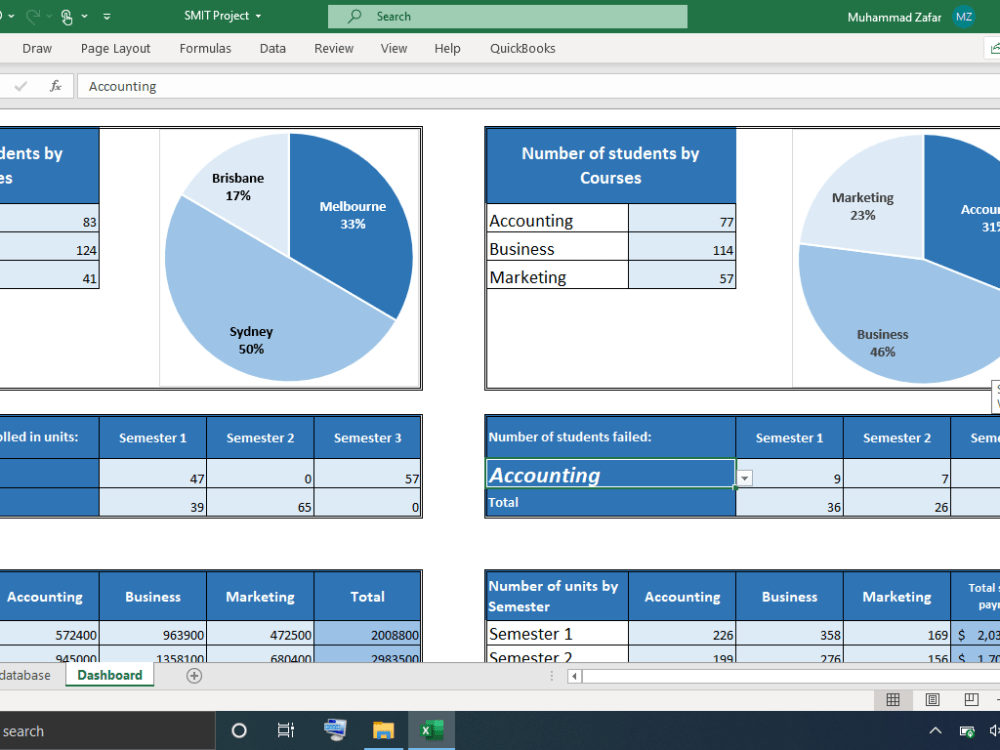The width and height of the screenshot is (1000, 750).
Task: Open the database sheet tab
Action: click(25, 675)
